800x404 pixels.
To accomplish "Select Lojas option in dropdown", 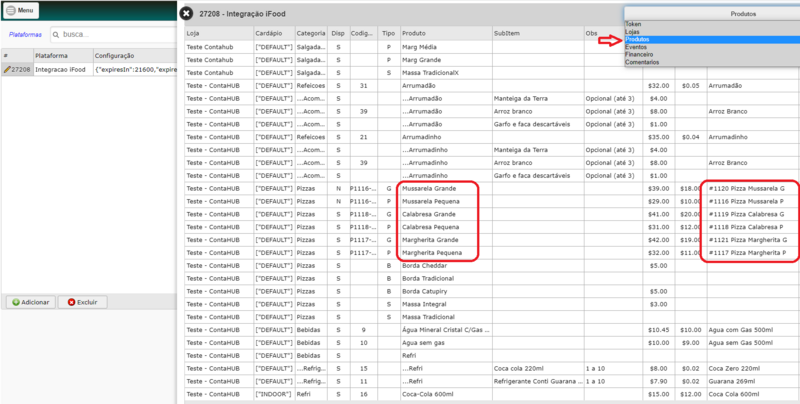I will coord(712,32).
